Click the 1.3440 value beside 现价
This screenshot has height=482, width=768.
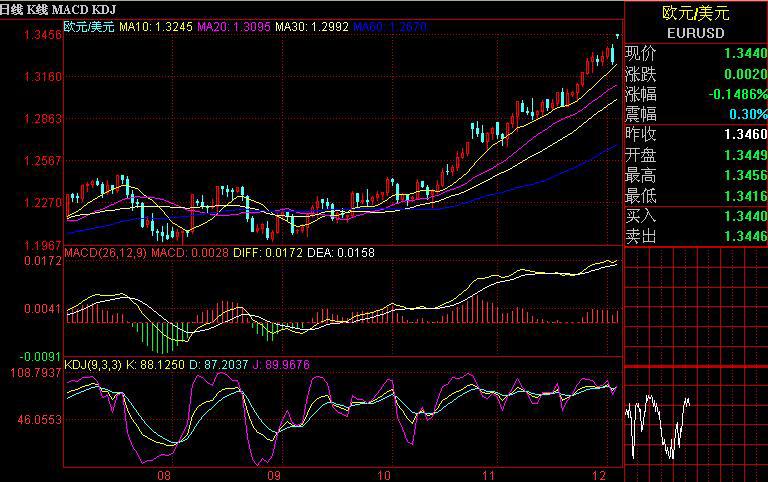tap(745, 53)
